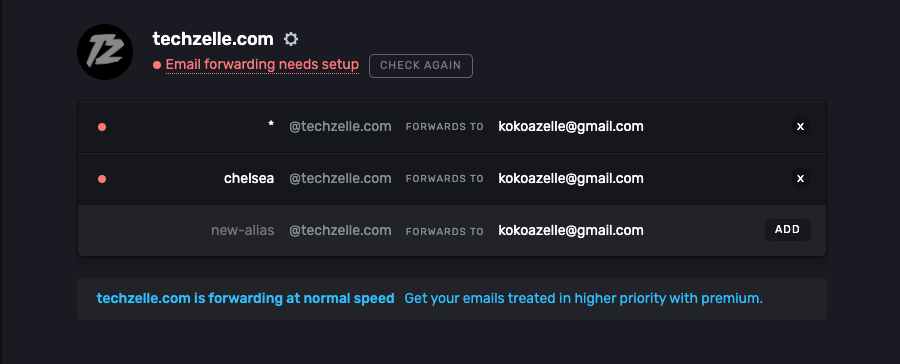Viewport: 900px width, 364px height.
Task: Select the asterisk wildcard alias
Action: tap(271, 125)
